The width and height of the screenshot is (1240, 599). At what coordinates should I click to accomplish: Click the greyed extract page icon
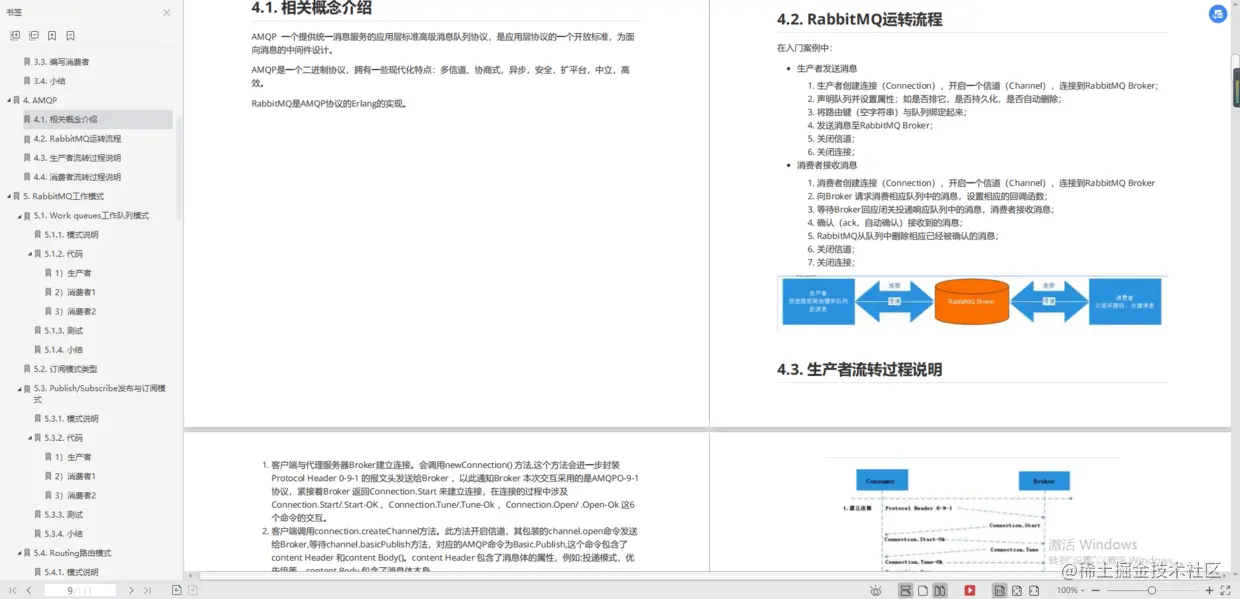[194, 591]
